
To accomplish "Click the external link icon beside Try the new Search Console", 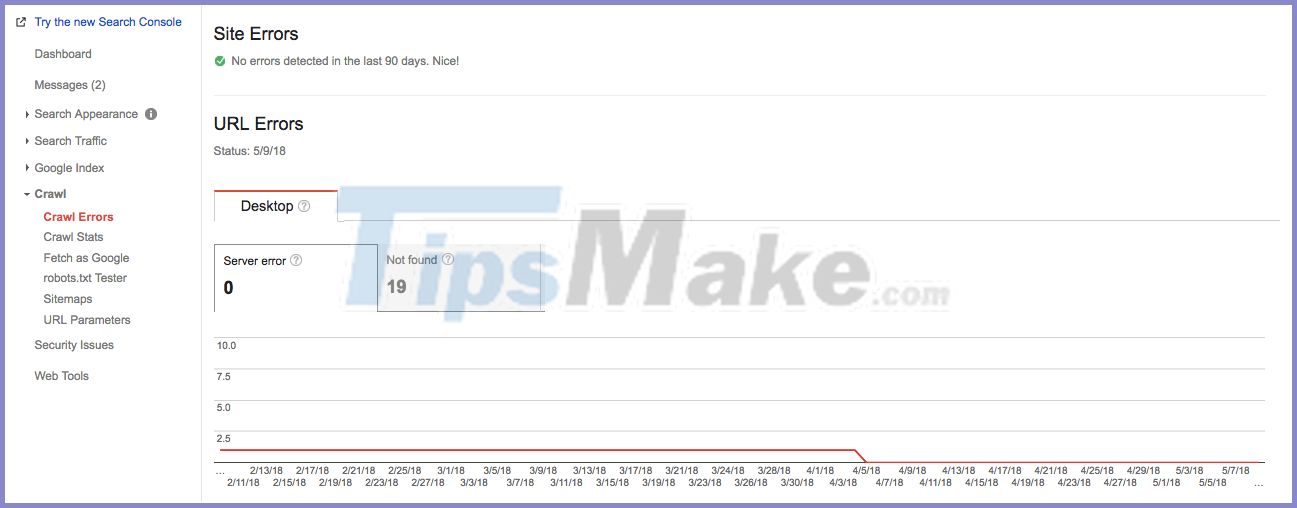I will 21,22.
